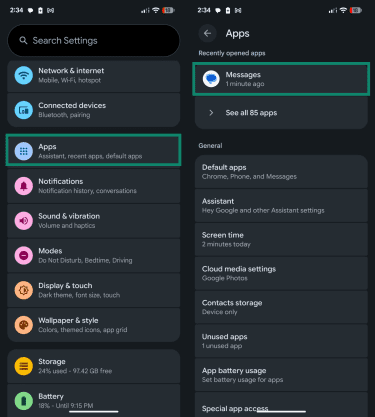Tap '1 unused app' text

click(222, 346)
